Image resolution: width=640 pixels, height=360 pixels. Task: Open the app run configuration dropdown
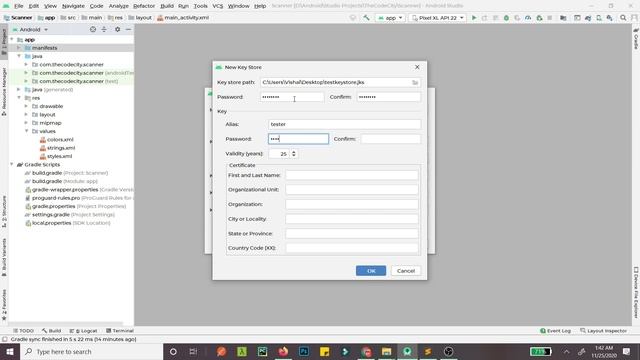click(x=390, y=18)
